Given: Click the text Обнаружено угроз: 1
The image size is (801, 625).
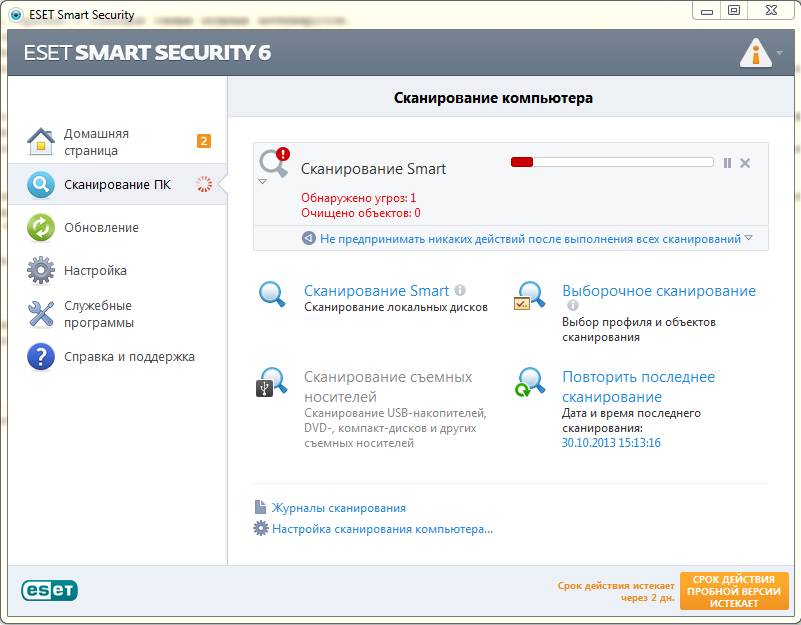Looking at the screenshot, I should tap(359, 198).
